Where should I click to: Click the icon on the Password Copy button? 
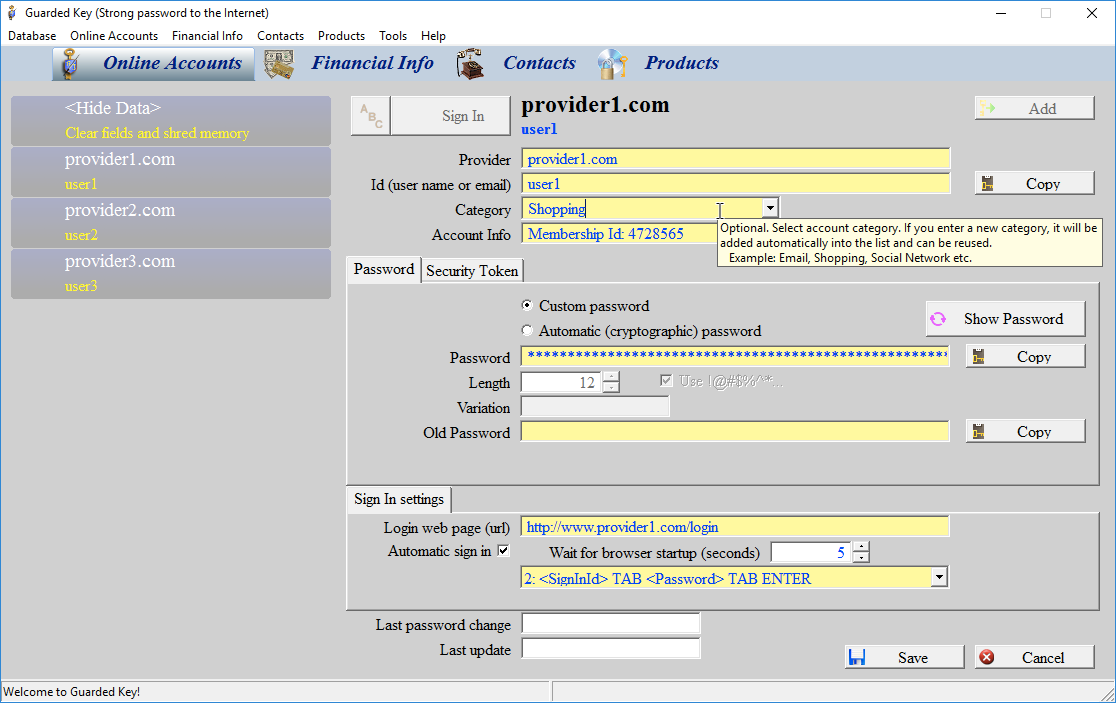coord(979,356)
